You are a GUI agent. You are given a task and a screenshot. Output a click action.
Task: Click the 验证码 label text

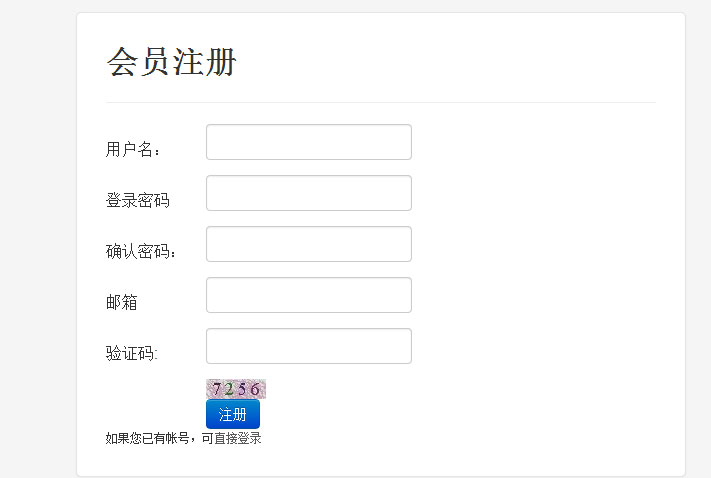[x=132, y=354]
